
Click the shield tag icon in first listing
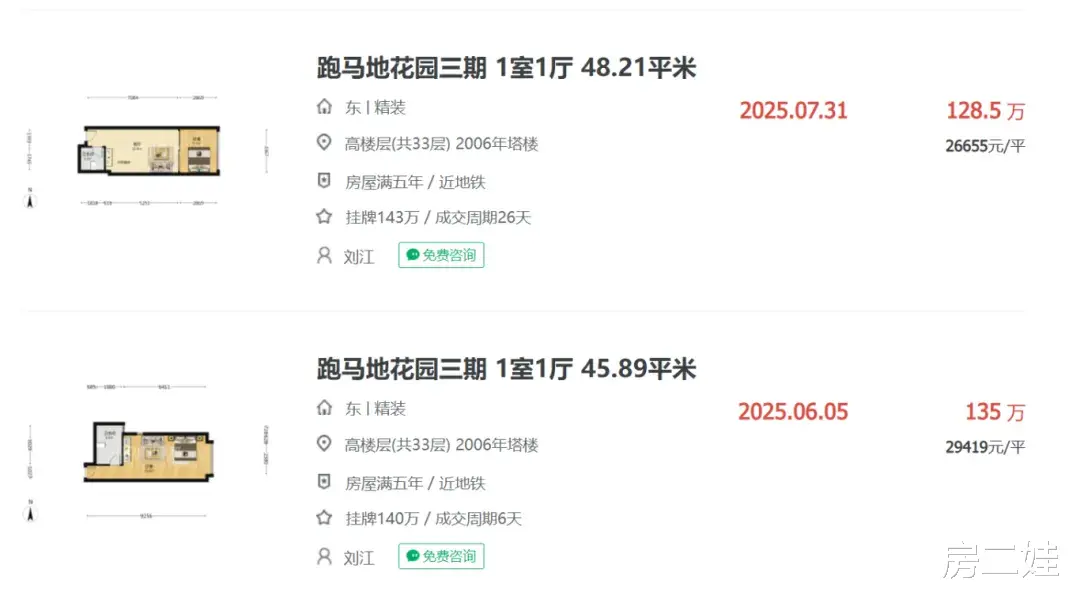tap(324, 181)
